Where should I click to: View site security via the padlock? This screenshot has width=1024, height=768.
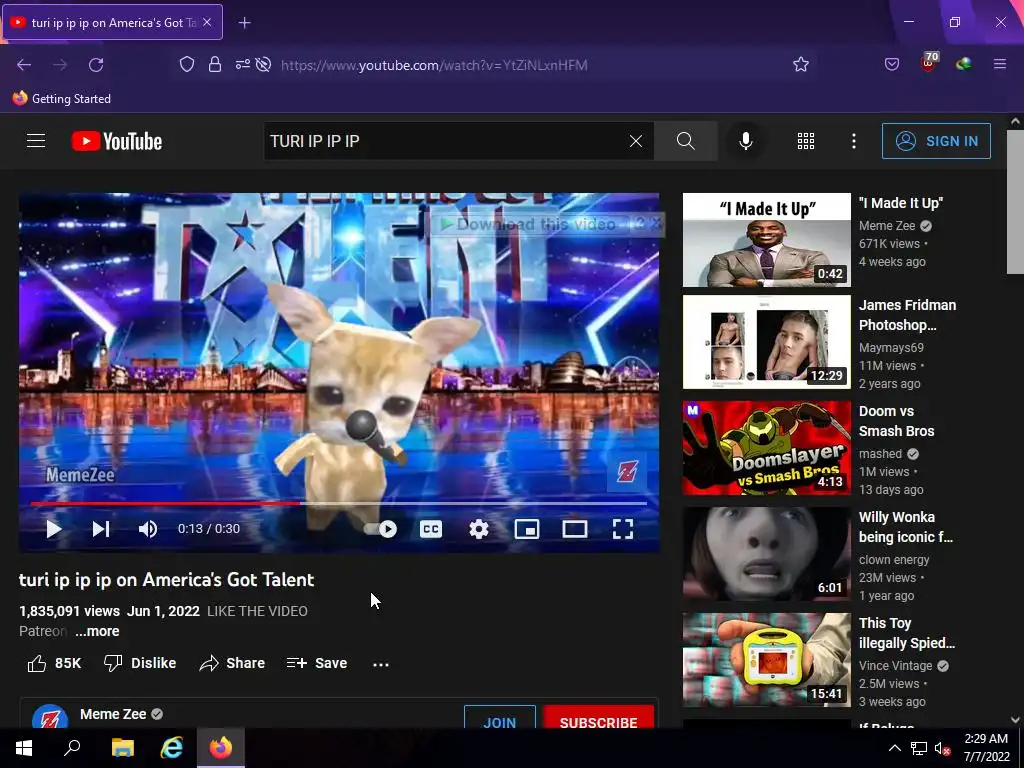[x=215, y=65]
